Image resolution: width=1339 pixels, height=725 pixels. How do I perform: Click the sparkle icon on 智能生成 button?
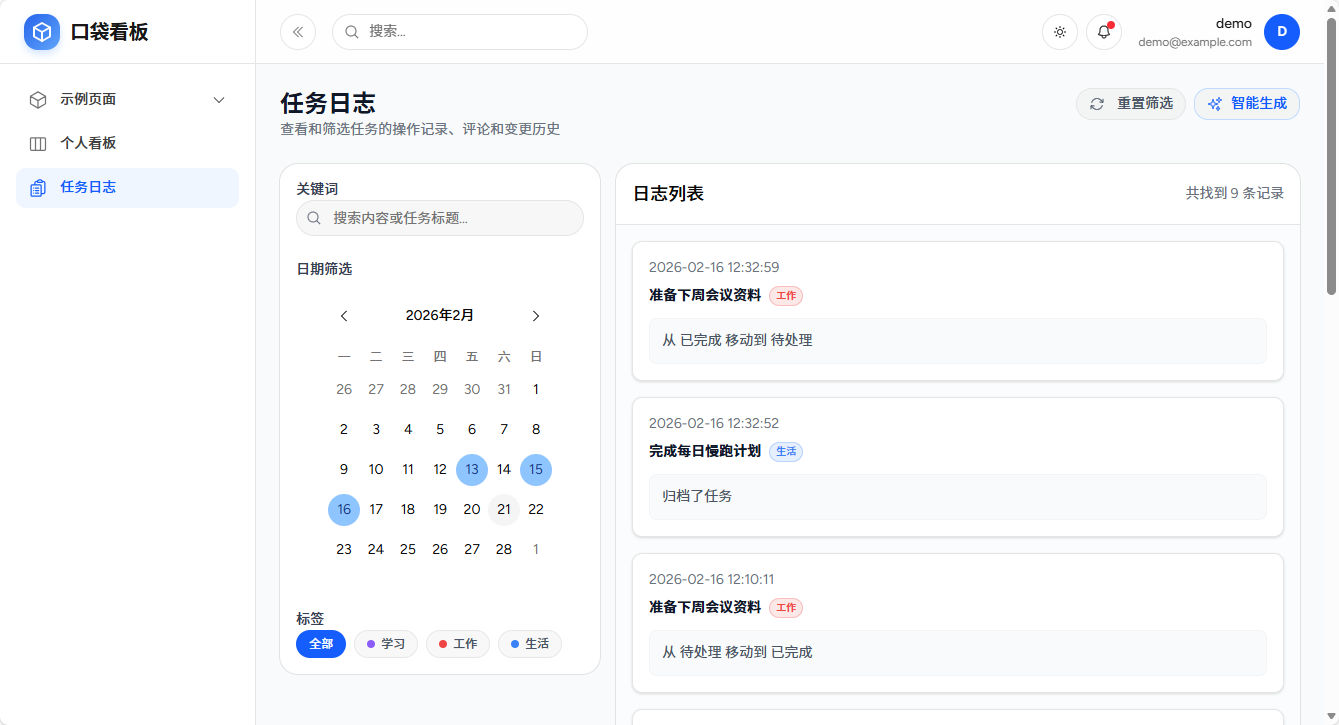(x=1214, y=103)
